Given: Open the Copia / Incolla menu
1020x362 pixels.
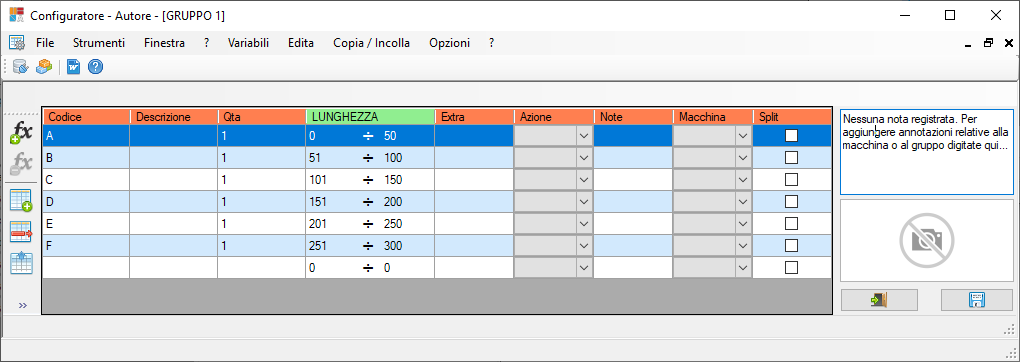Looking at the screenshot, I should [x=371, y=43].
